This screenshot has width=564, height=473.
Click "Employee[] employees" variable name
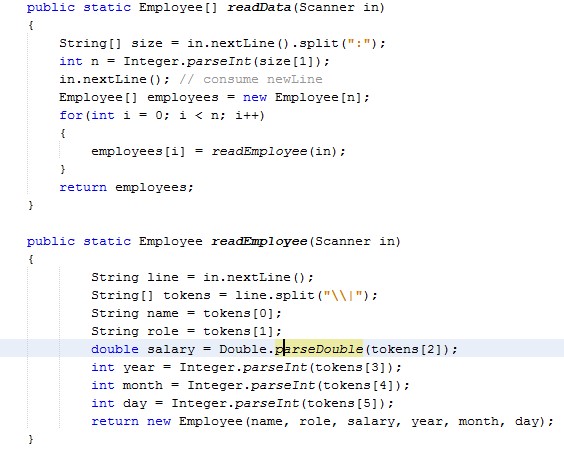point(183,97)
